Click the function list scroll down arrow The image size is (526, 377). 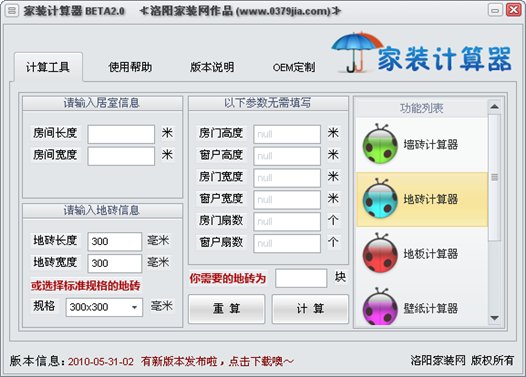[x=494, y=318]
